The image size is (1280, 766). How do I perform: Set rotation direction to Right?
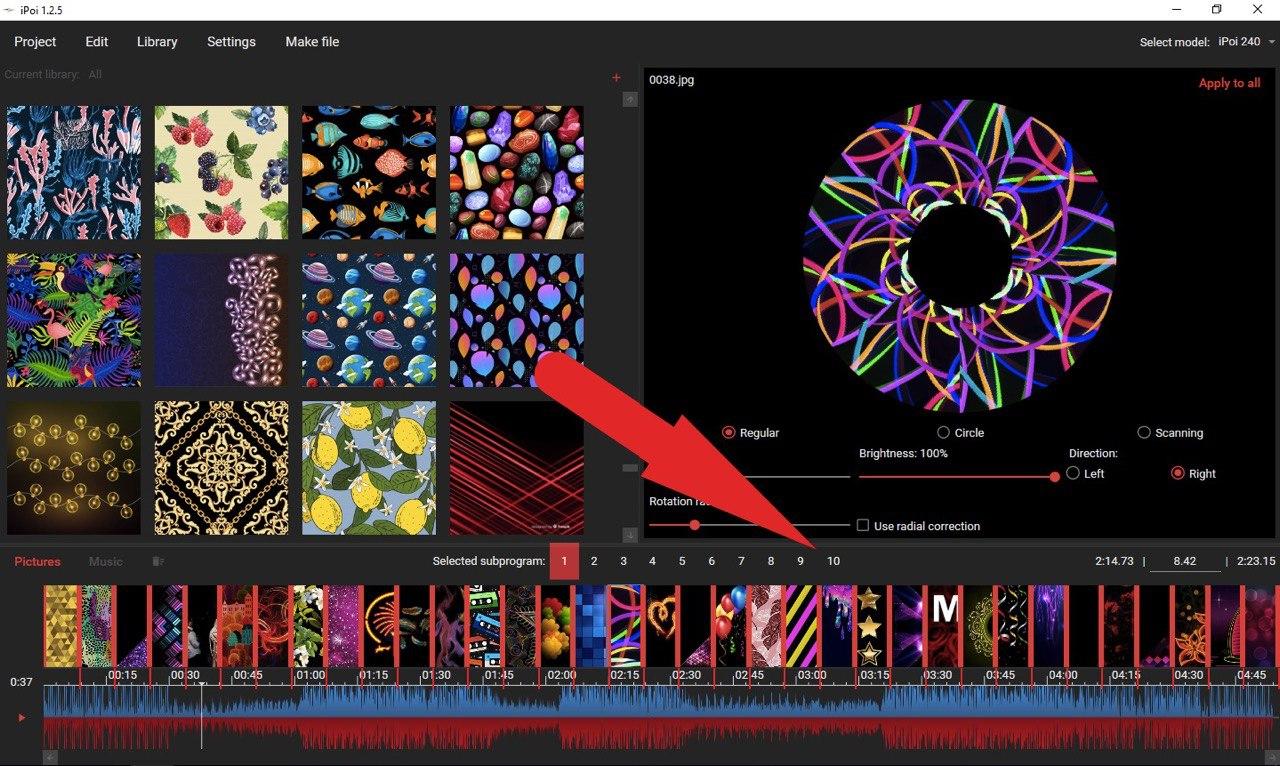pyautogui.click(x=1194, y=474)
